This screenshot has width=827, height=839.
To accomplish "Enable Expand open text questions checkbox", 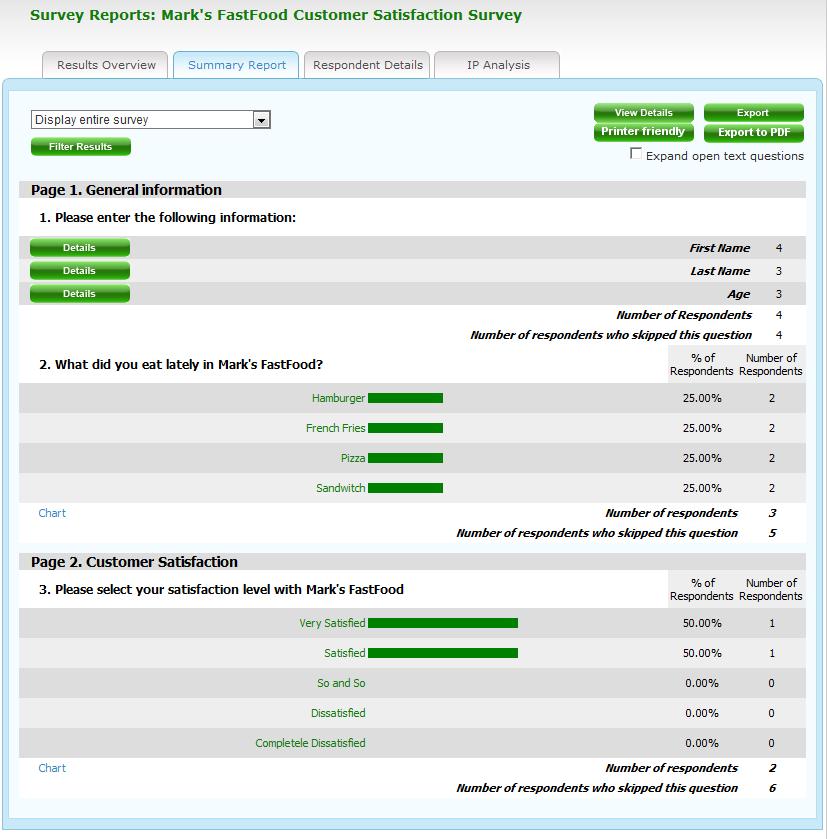I will pyautogui.click(x=635, y=154).
